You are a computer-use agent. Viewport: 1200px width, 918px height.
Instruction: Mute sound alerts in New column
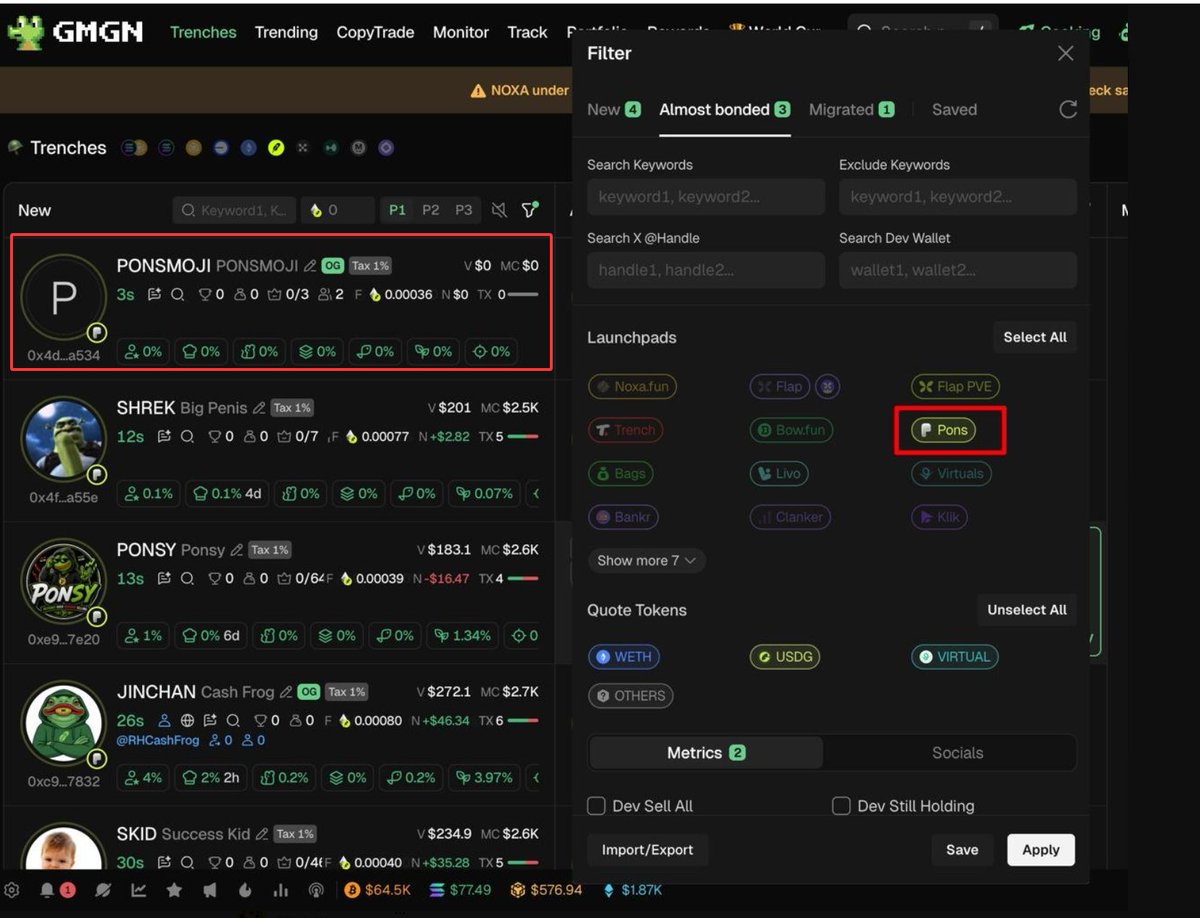tap(499, 210)
